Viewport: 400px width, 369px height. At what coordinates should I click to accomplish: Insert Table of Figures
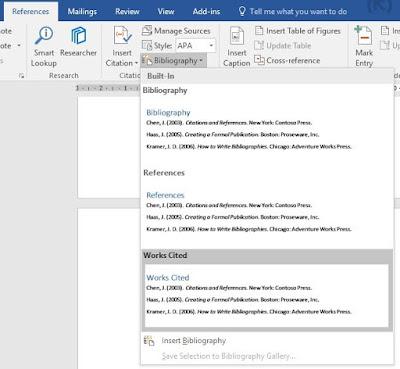[x=298, y=31]
